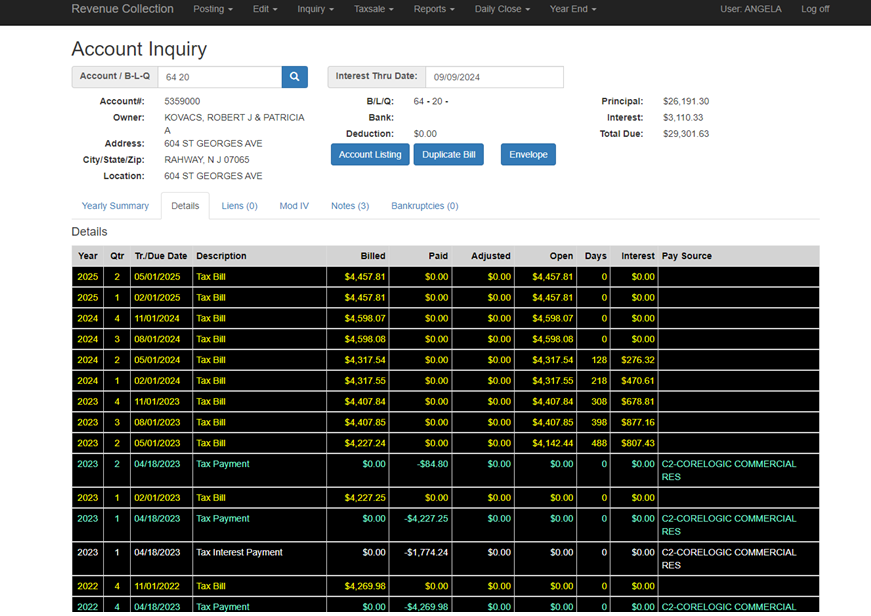Click the $4,598.07 billed amount
871x616 pixels.
[x=364, y=318]
